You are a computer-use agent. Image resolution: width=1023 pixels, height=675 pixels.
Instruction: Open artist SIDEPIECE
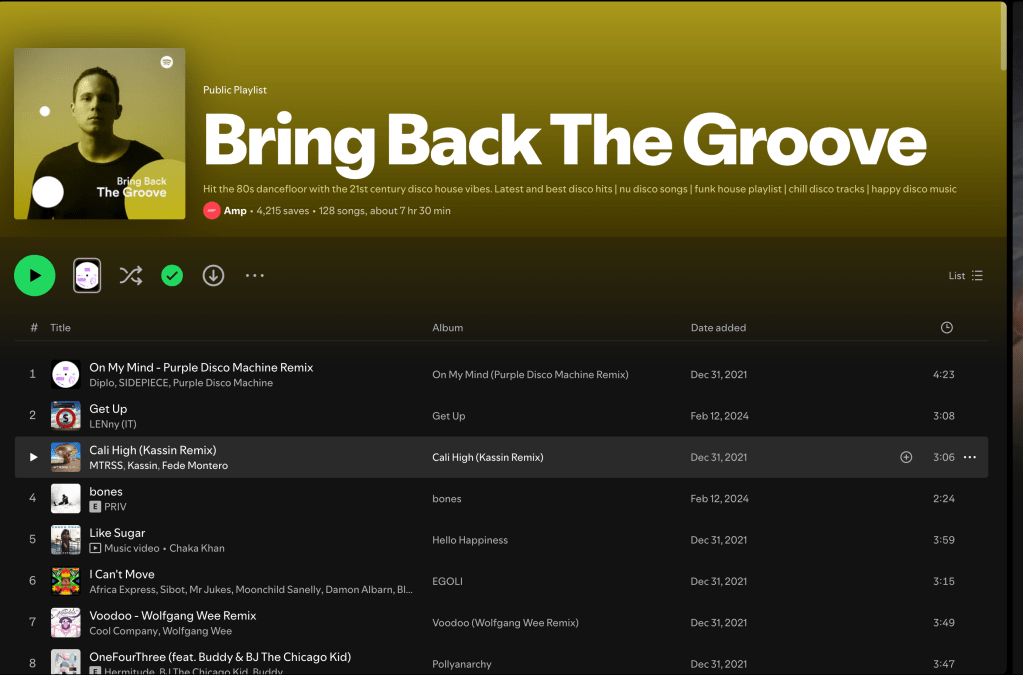[x=144, y=383]
